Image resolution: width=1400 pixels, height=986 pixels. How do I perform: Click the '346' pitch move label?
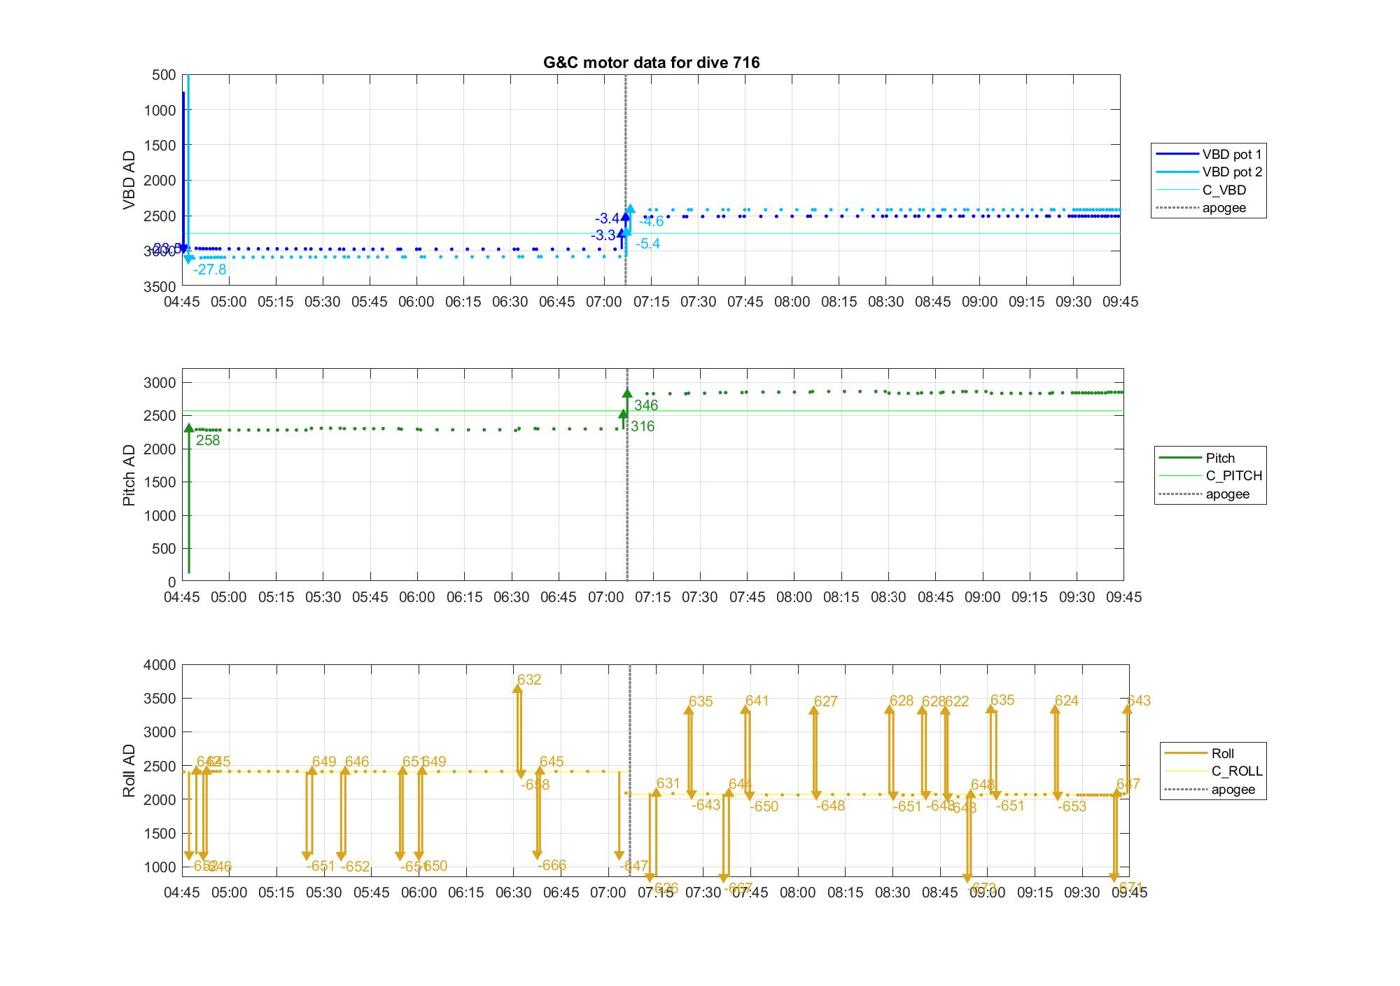tap(646, 406)
